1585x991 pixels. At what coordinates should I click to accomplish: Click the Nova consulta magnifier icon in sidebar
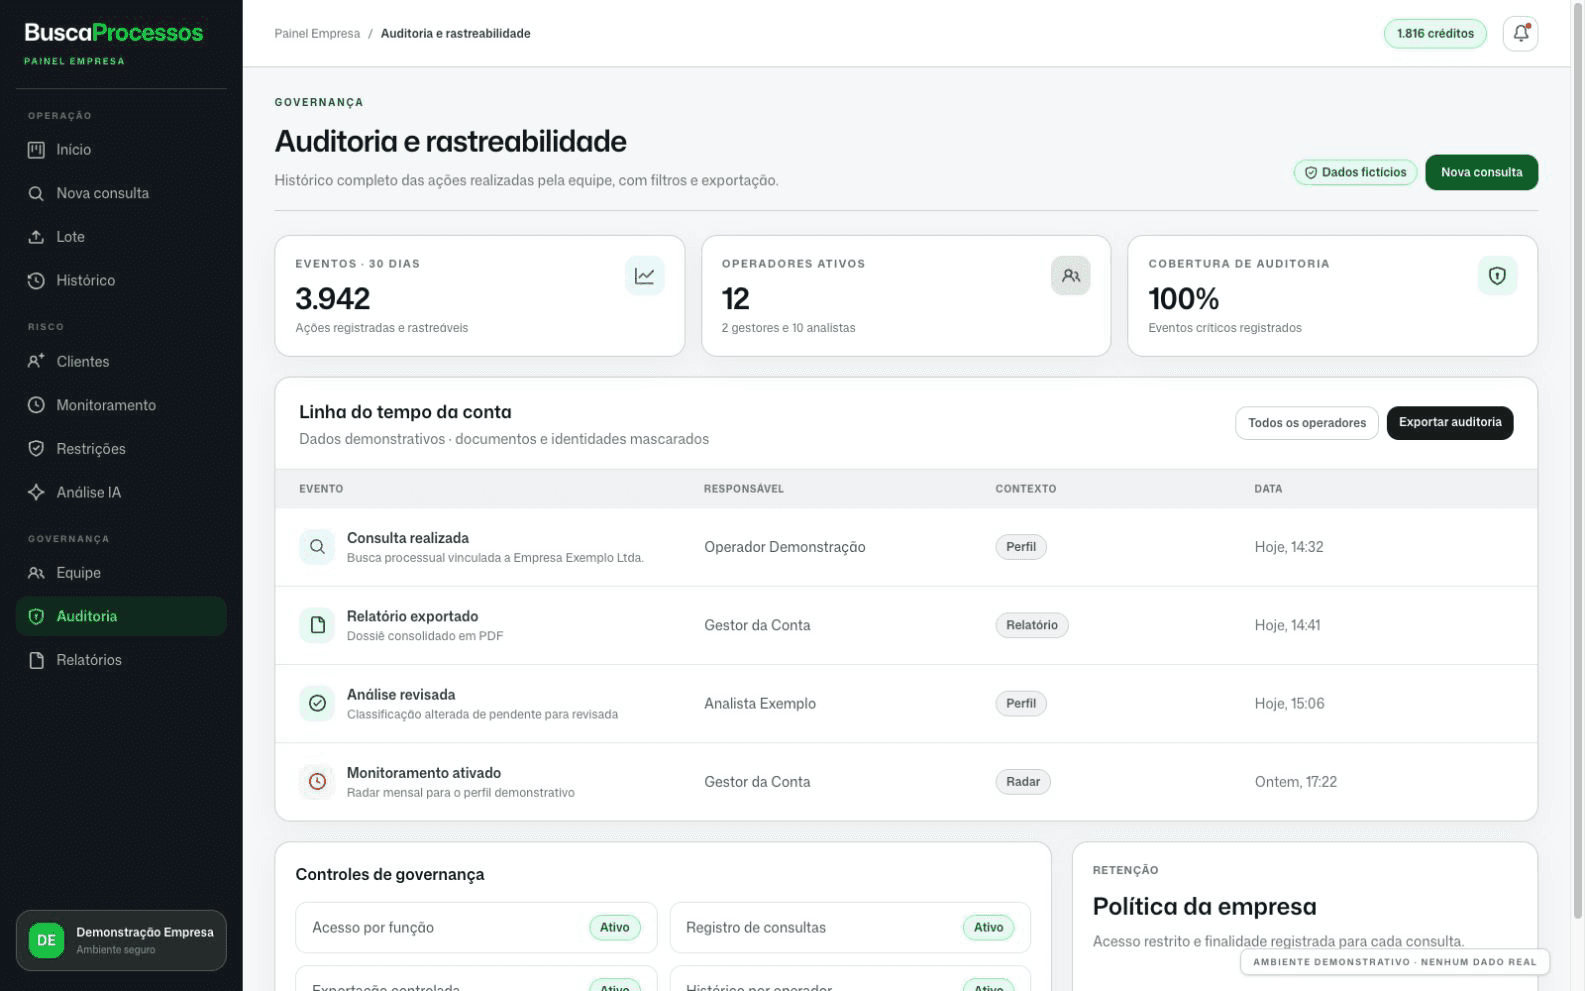(x=36, y=194)
